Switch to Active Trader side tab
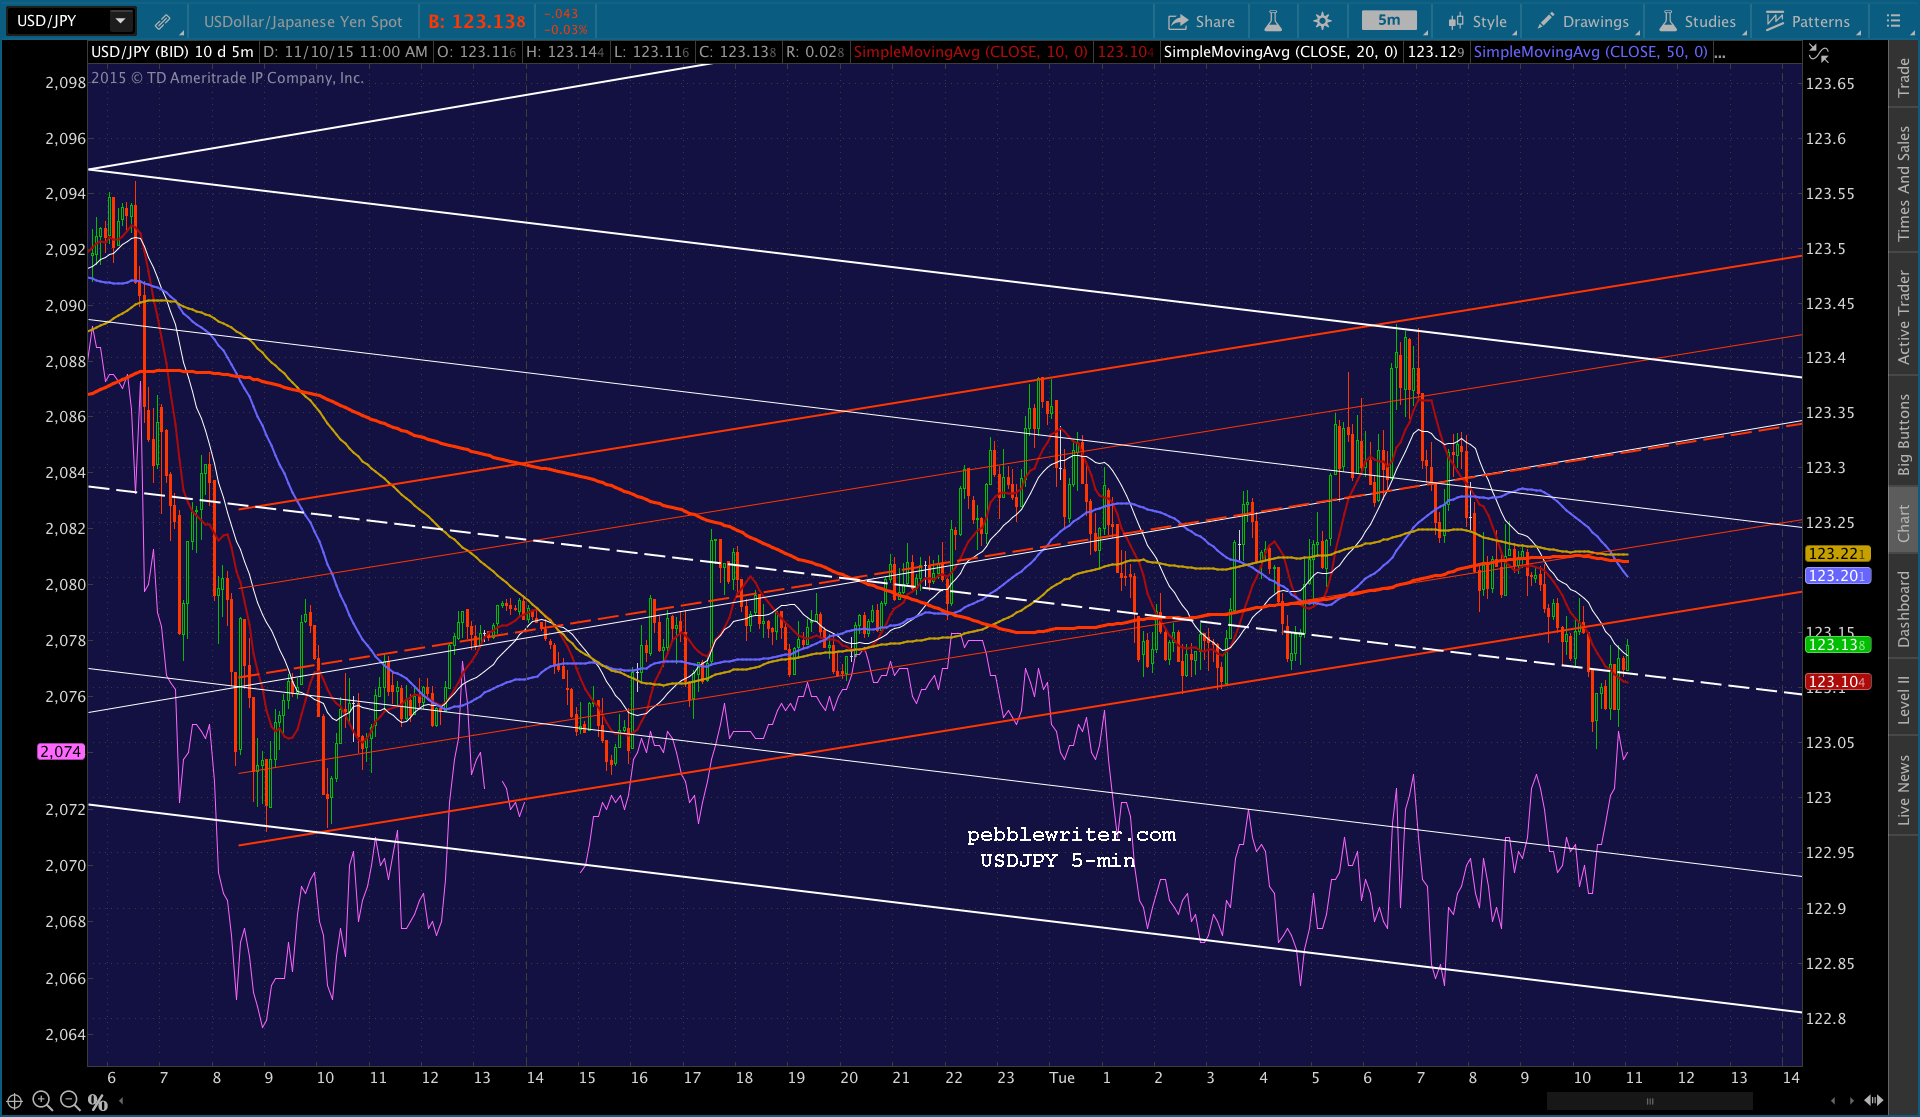The image size is (1920, 1117). click(x=1904, y=317)
